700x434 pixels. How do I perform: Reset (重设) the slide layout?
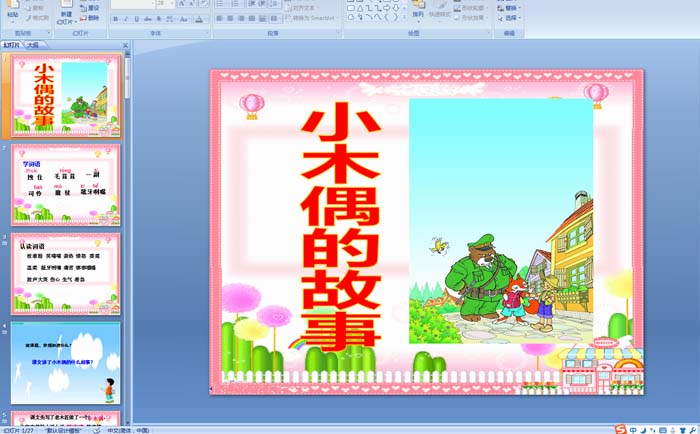(90, 8)
